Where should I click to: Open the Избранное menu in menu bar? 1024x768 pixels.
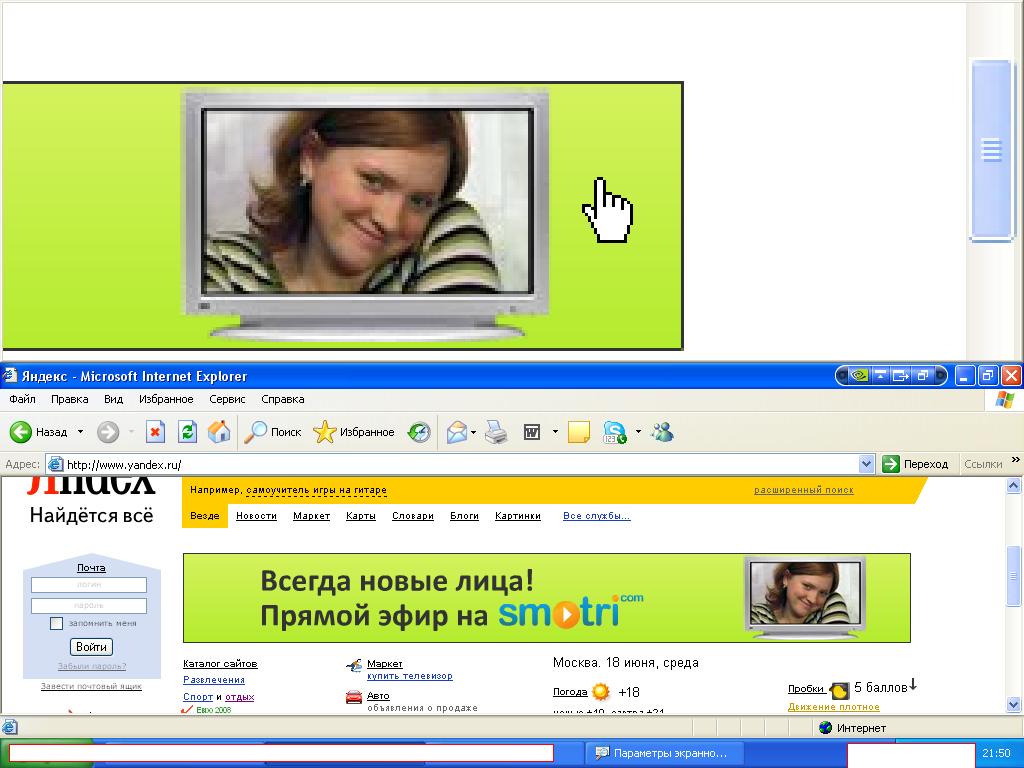(x=166, y=399)
